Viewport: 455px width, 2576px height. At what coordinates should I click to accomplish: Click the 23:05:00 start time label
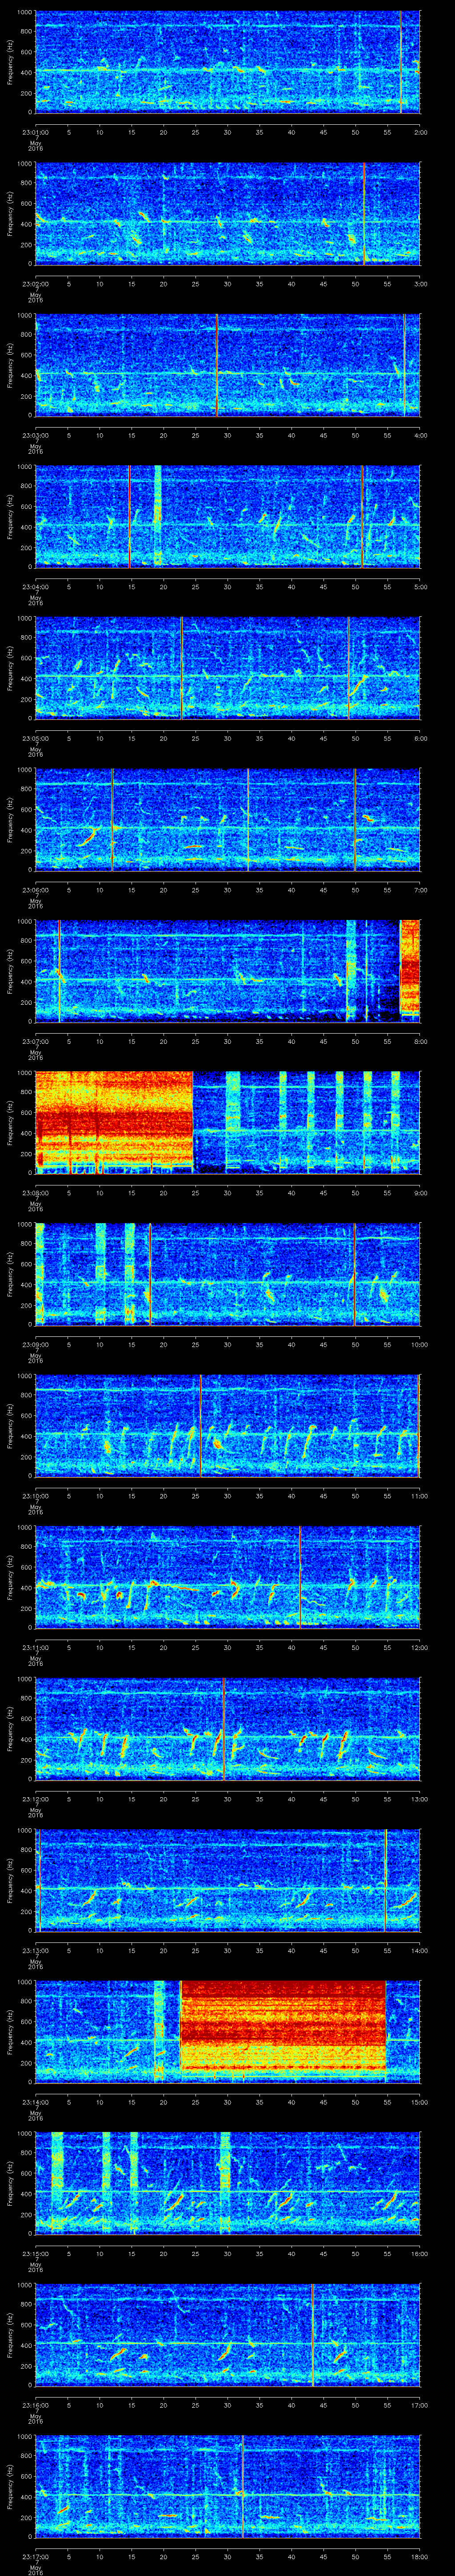tap(36, 738)
